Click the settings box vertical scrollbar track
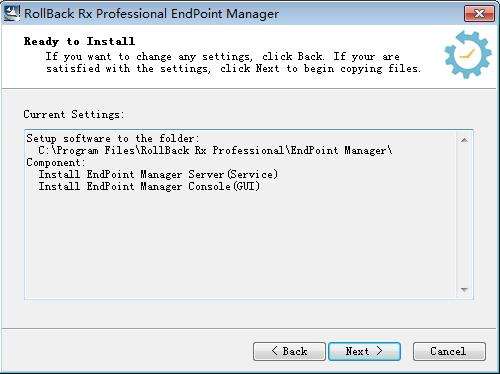The height and width of the screenshot is (374, 500). [x=464, y=215]
